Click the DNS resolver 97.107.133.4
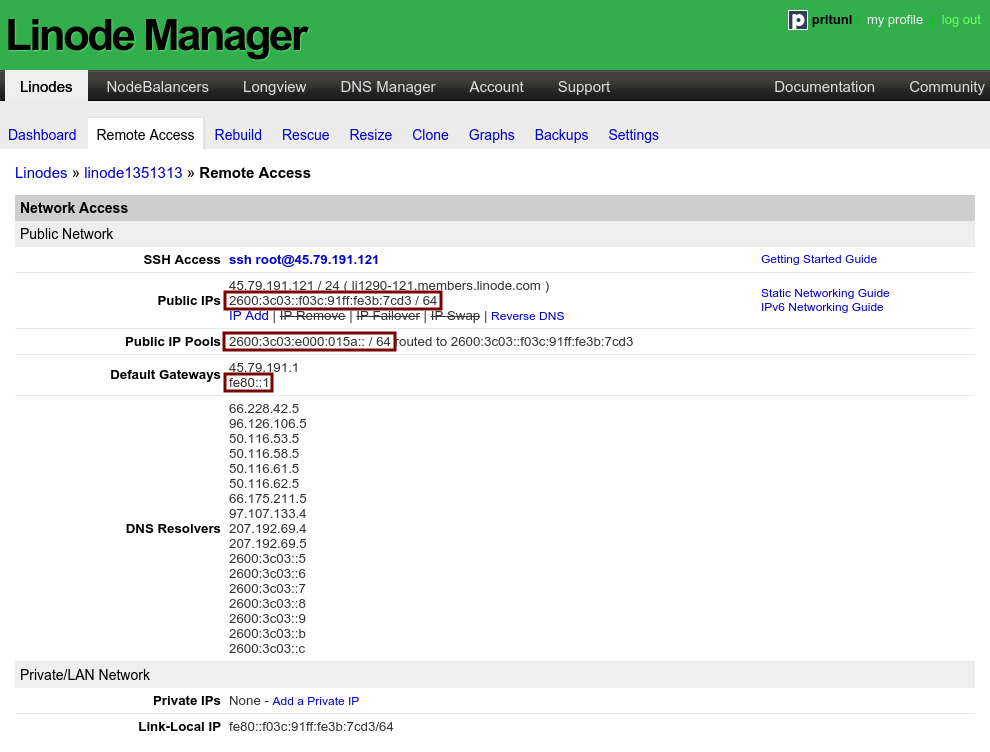This screenshot has height=752, width=990. (x=268, y=514)
